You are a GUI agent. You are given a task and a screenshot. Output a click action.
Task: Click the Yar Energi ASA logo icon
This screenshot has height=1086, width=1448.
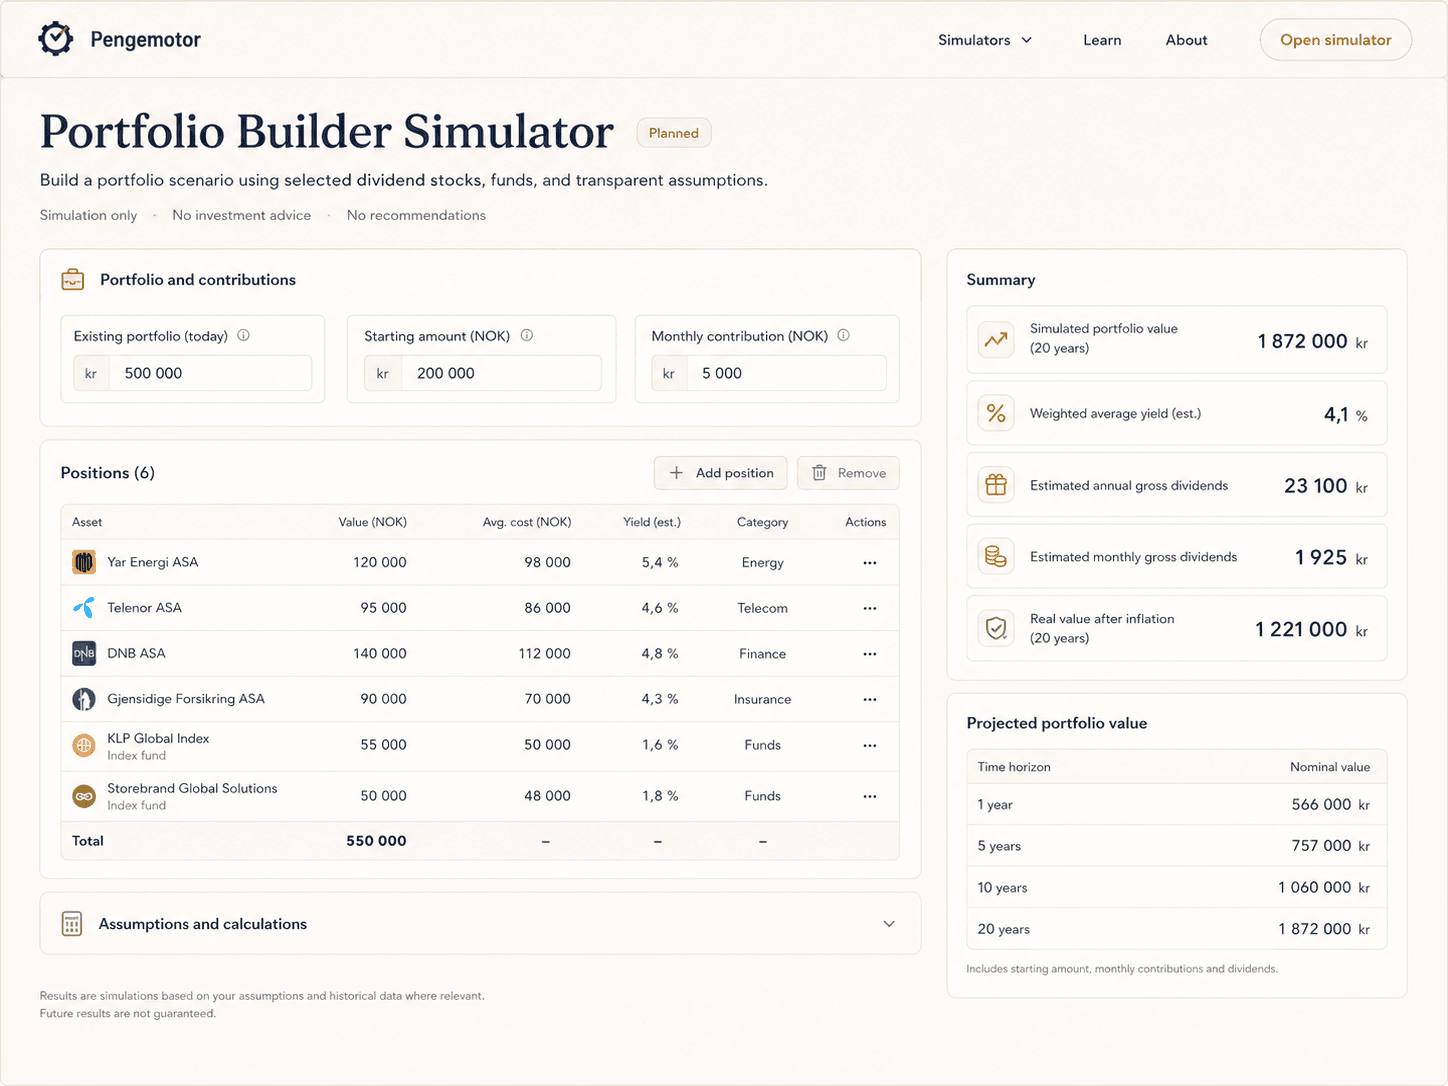pyautogui.click(x=84, y=562)
